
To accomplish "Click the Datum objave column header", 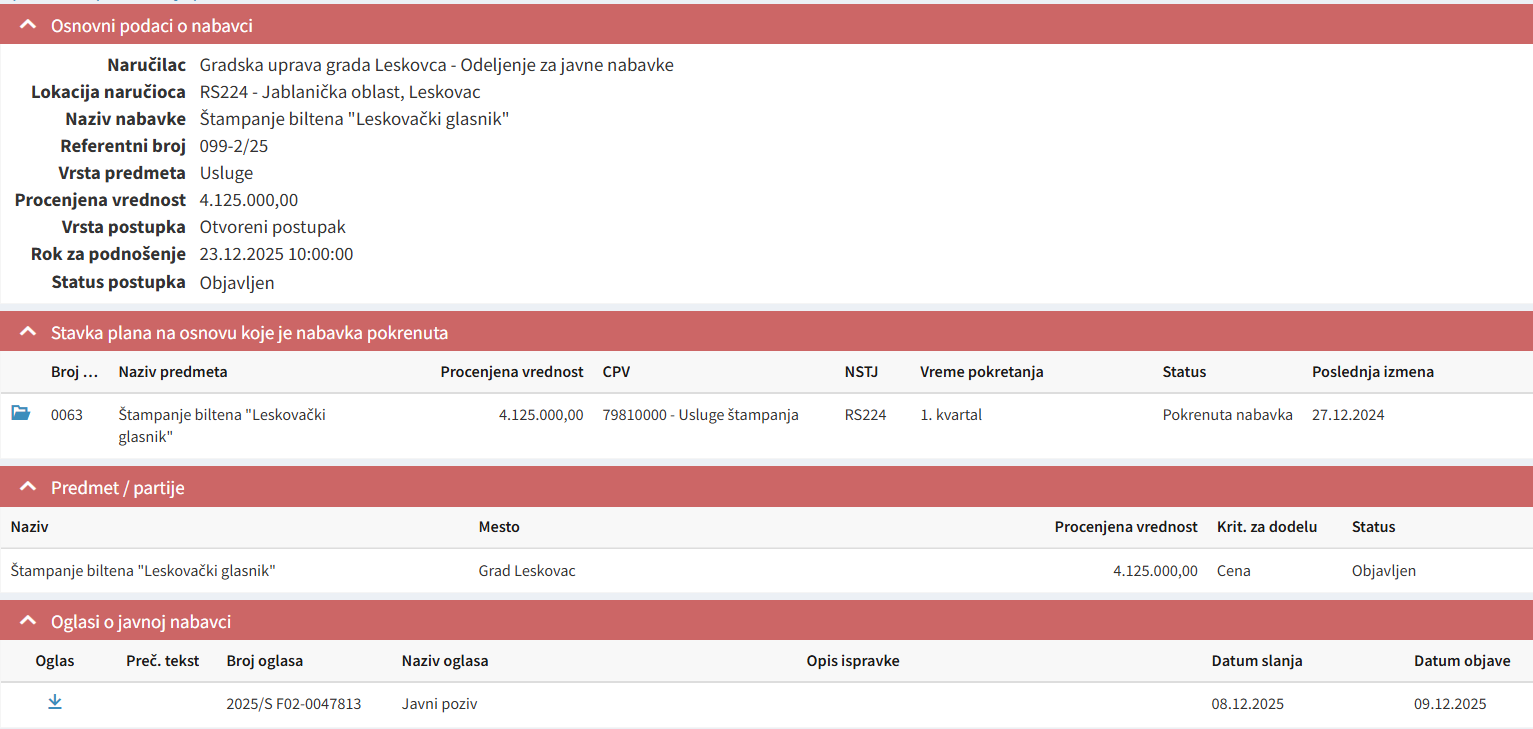I will coord(1461,661).
